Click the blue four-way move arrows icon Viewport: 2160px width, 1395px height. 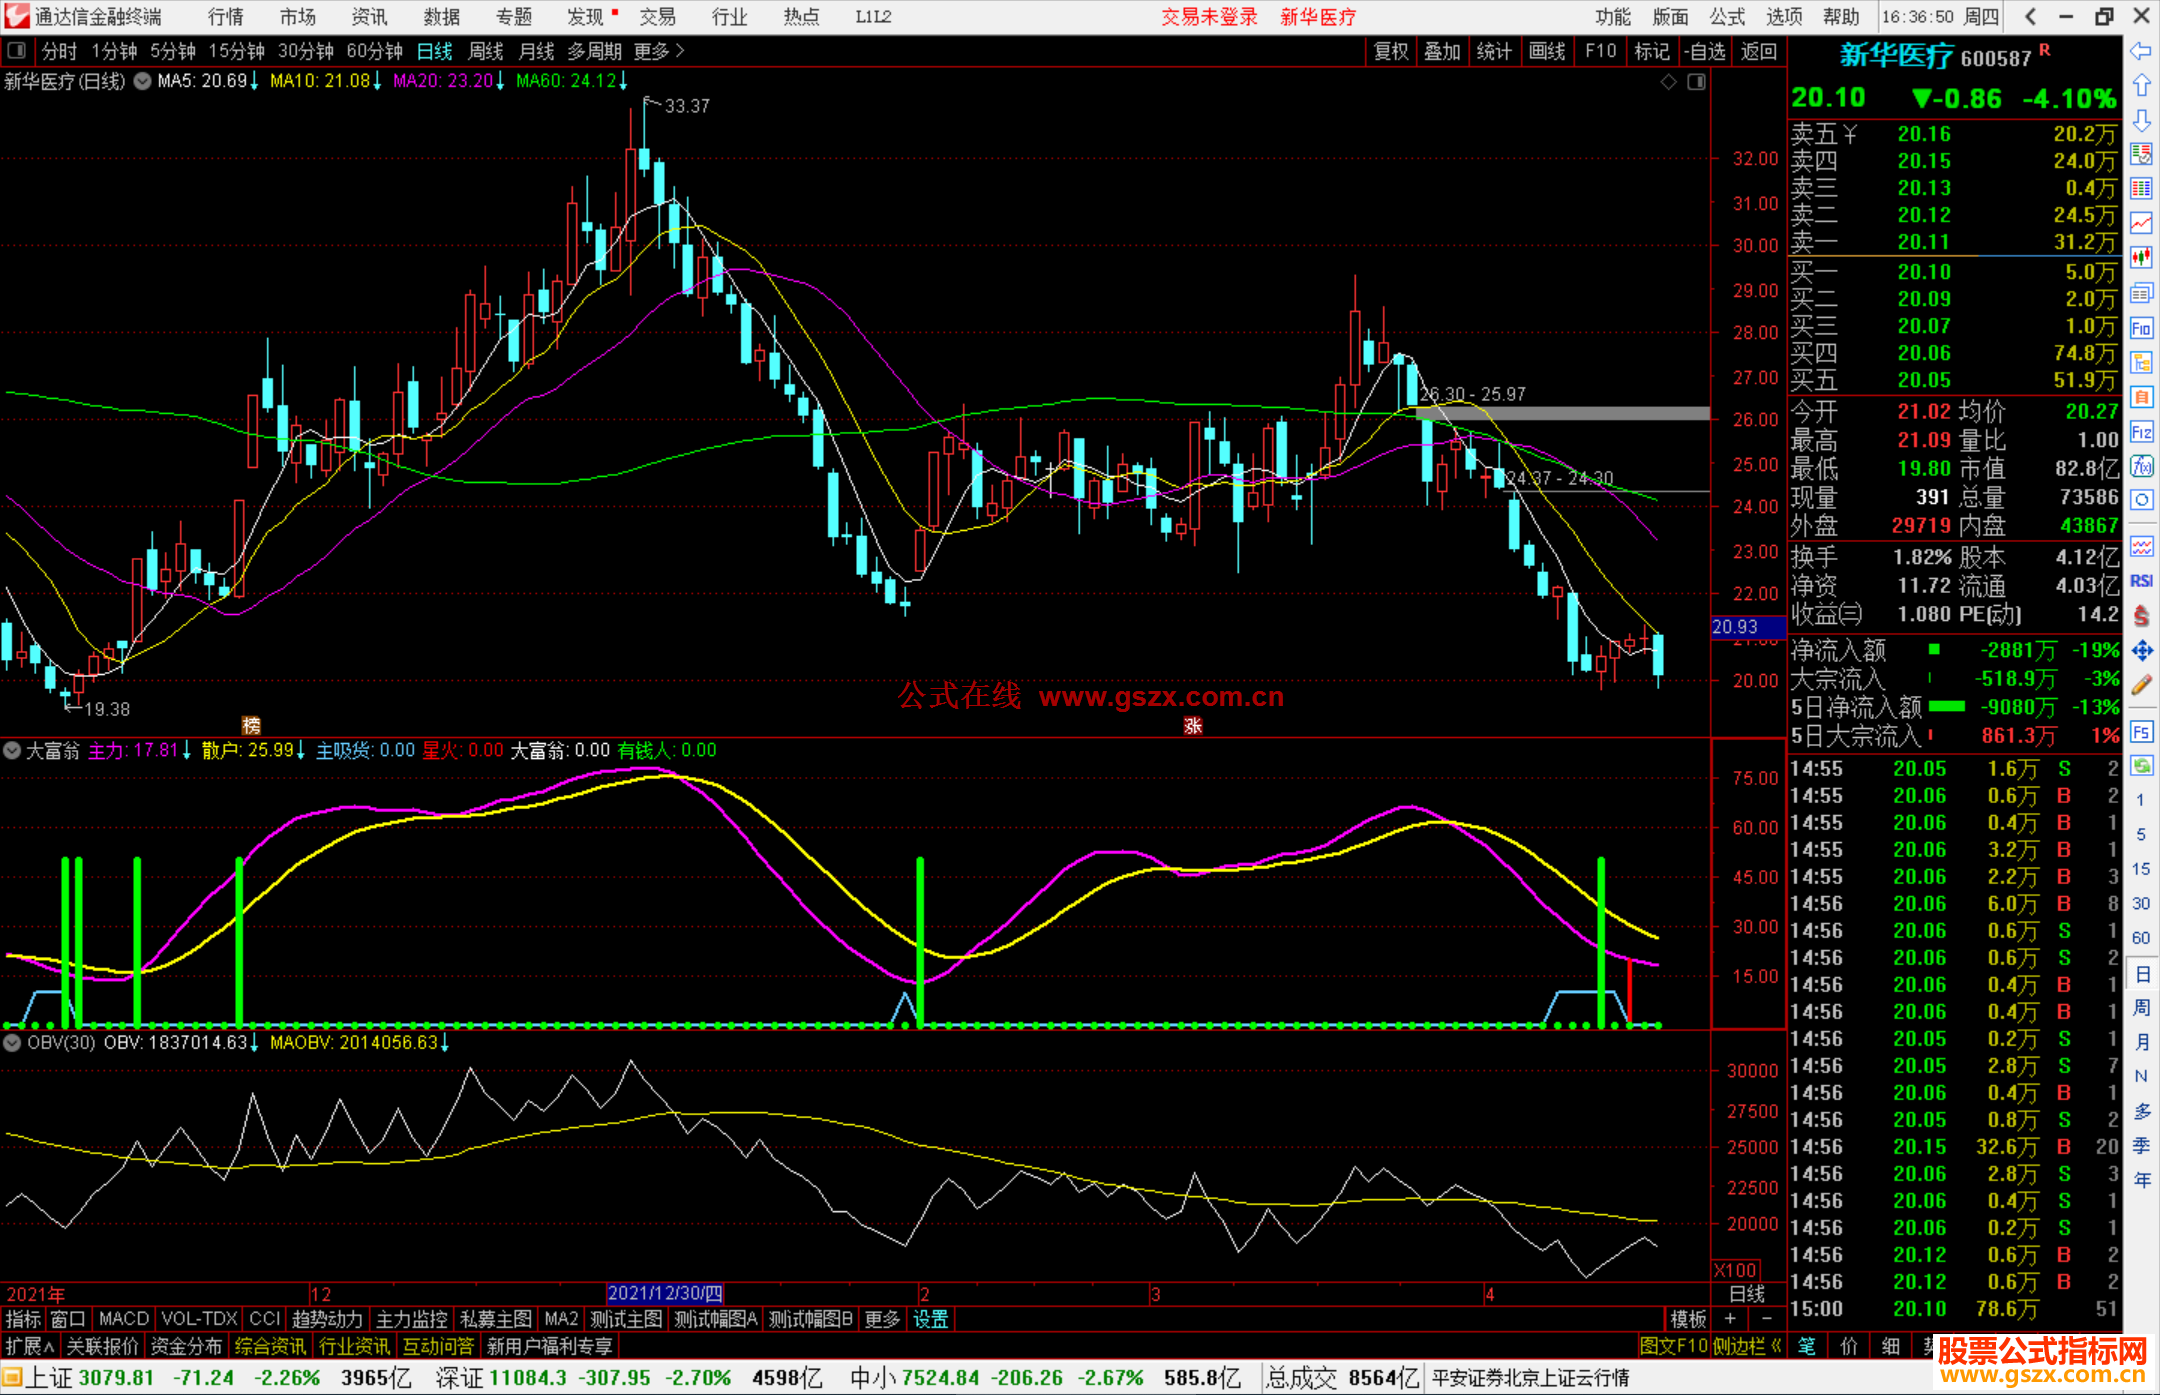pyautogui.click(x=2141, y=651)
